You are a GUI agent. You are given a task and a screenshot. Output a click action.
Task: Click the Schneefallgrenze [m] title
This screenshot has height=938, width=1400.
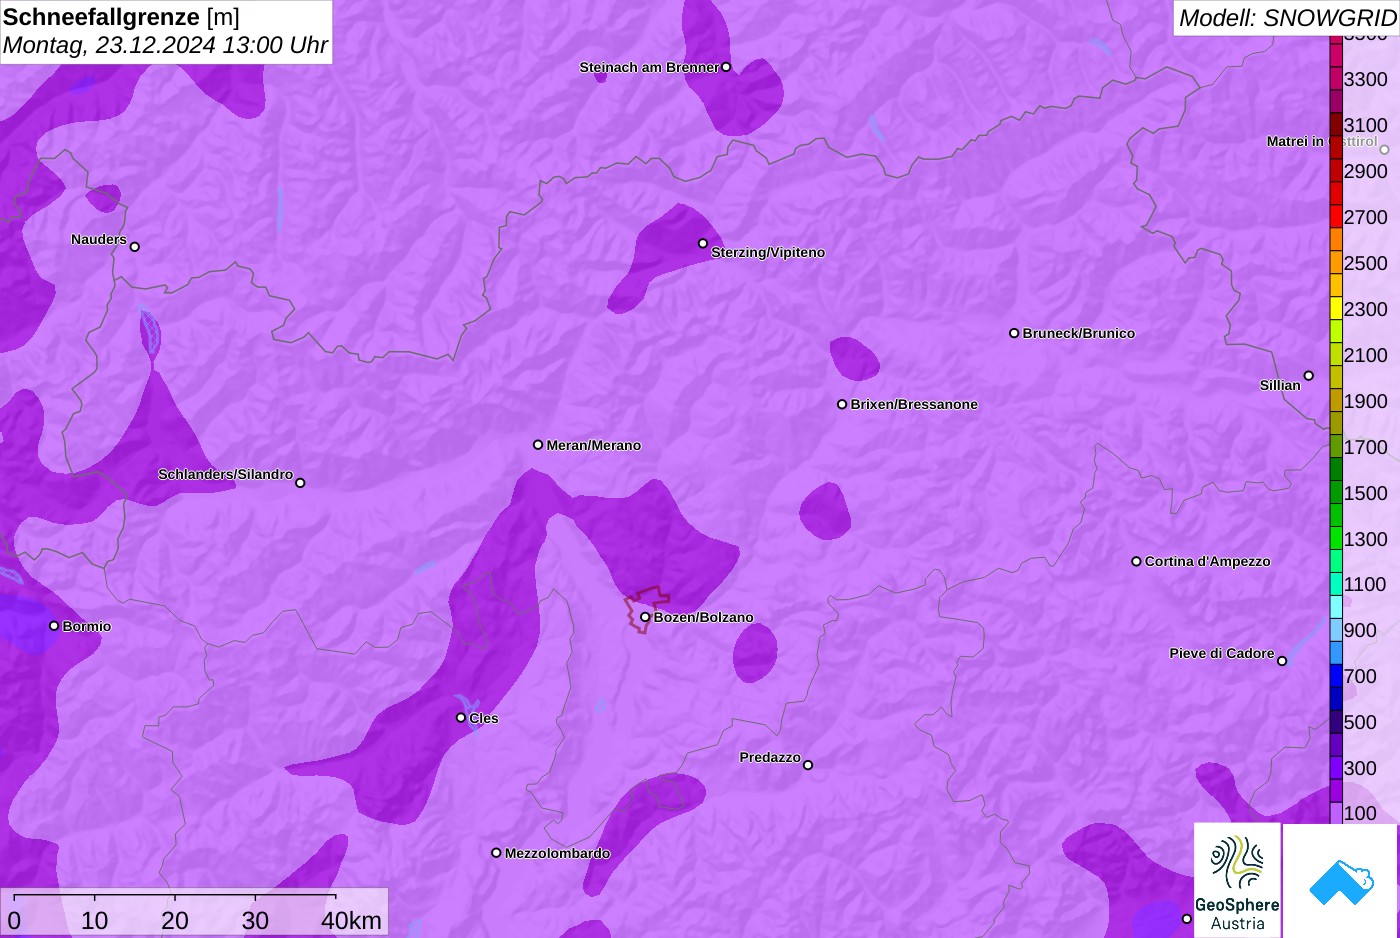(121, 17)
